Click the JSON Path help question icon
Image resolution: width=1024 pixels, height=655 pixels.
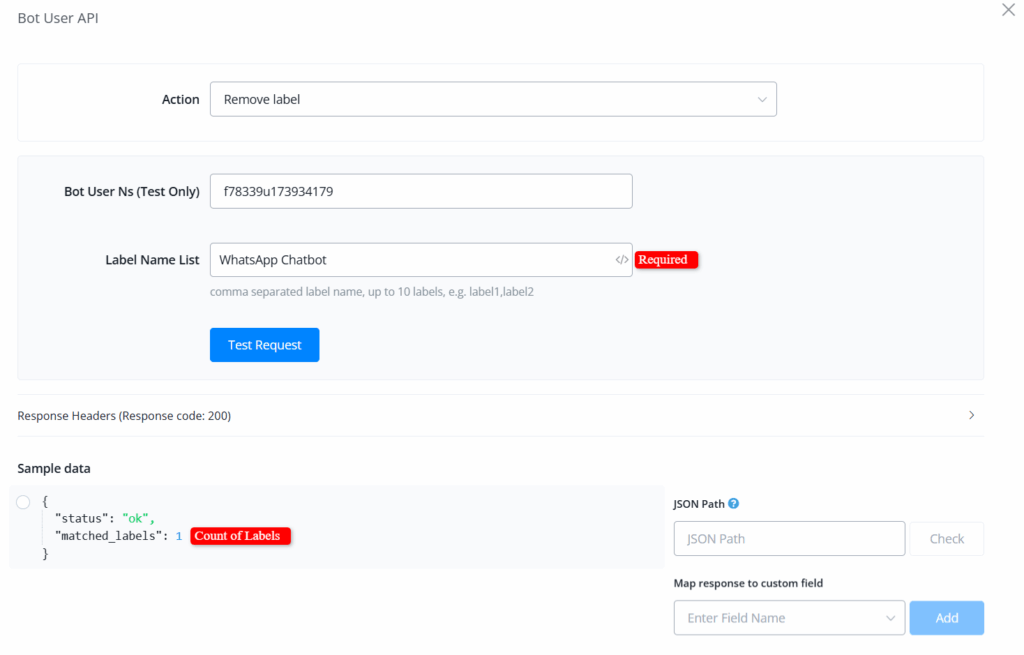(x=734, y=504)
